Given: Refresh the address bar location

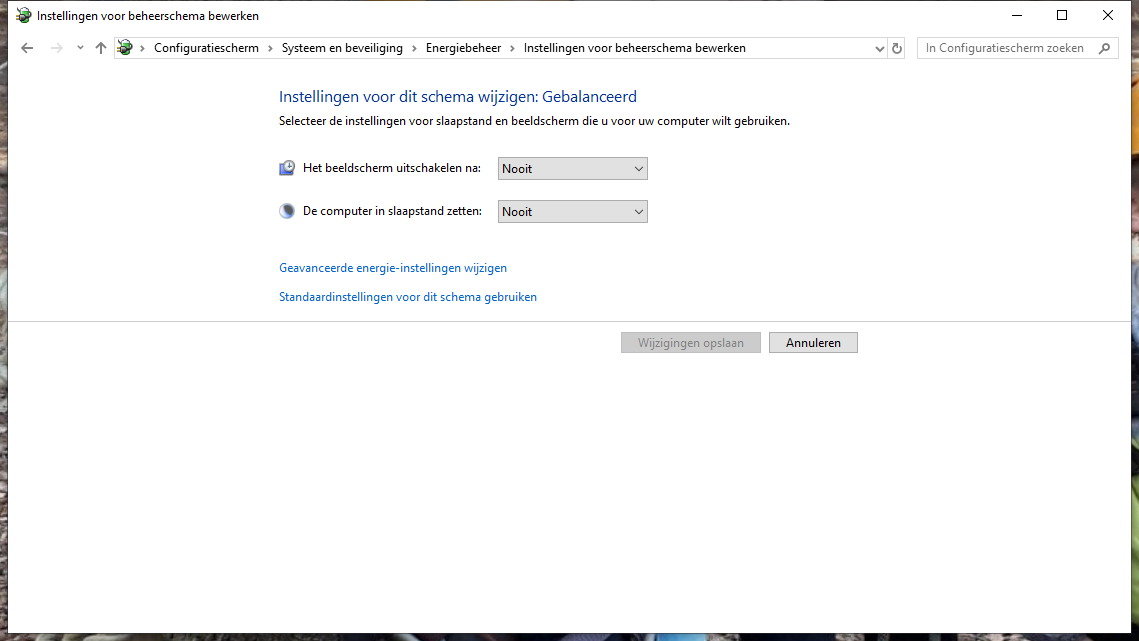Looking at the screenshot, I should pos(897,48).
